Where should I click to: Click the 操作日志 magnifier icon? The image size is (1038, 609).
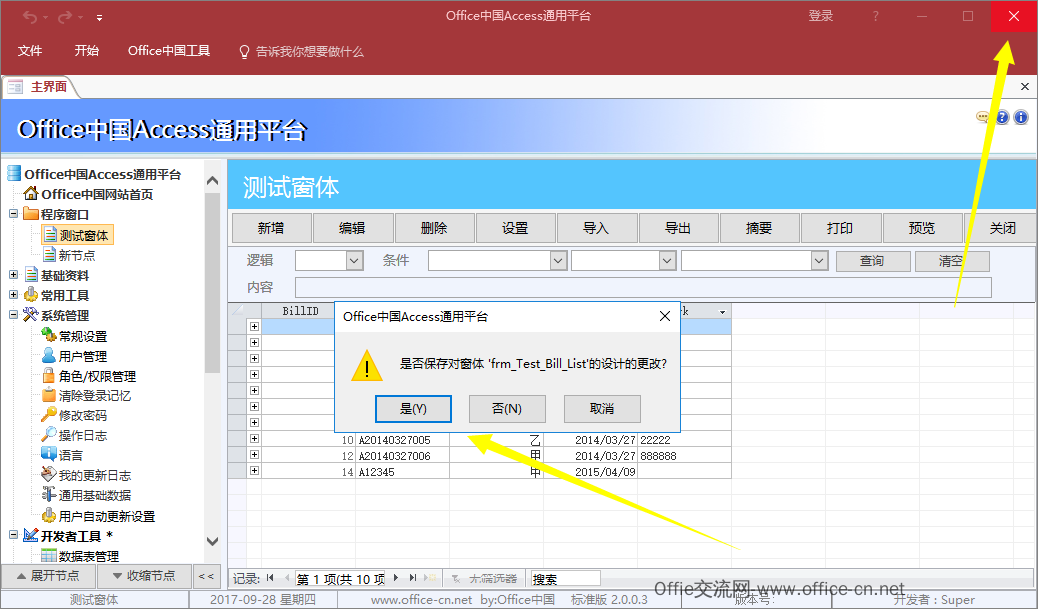tap(49, 435)
